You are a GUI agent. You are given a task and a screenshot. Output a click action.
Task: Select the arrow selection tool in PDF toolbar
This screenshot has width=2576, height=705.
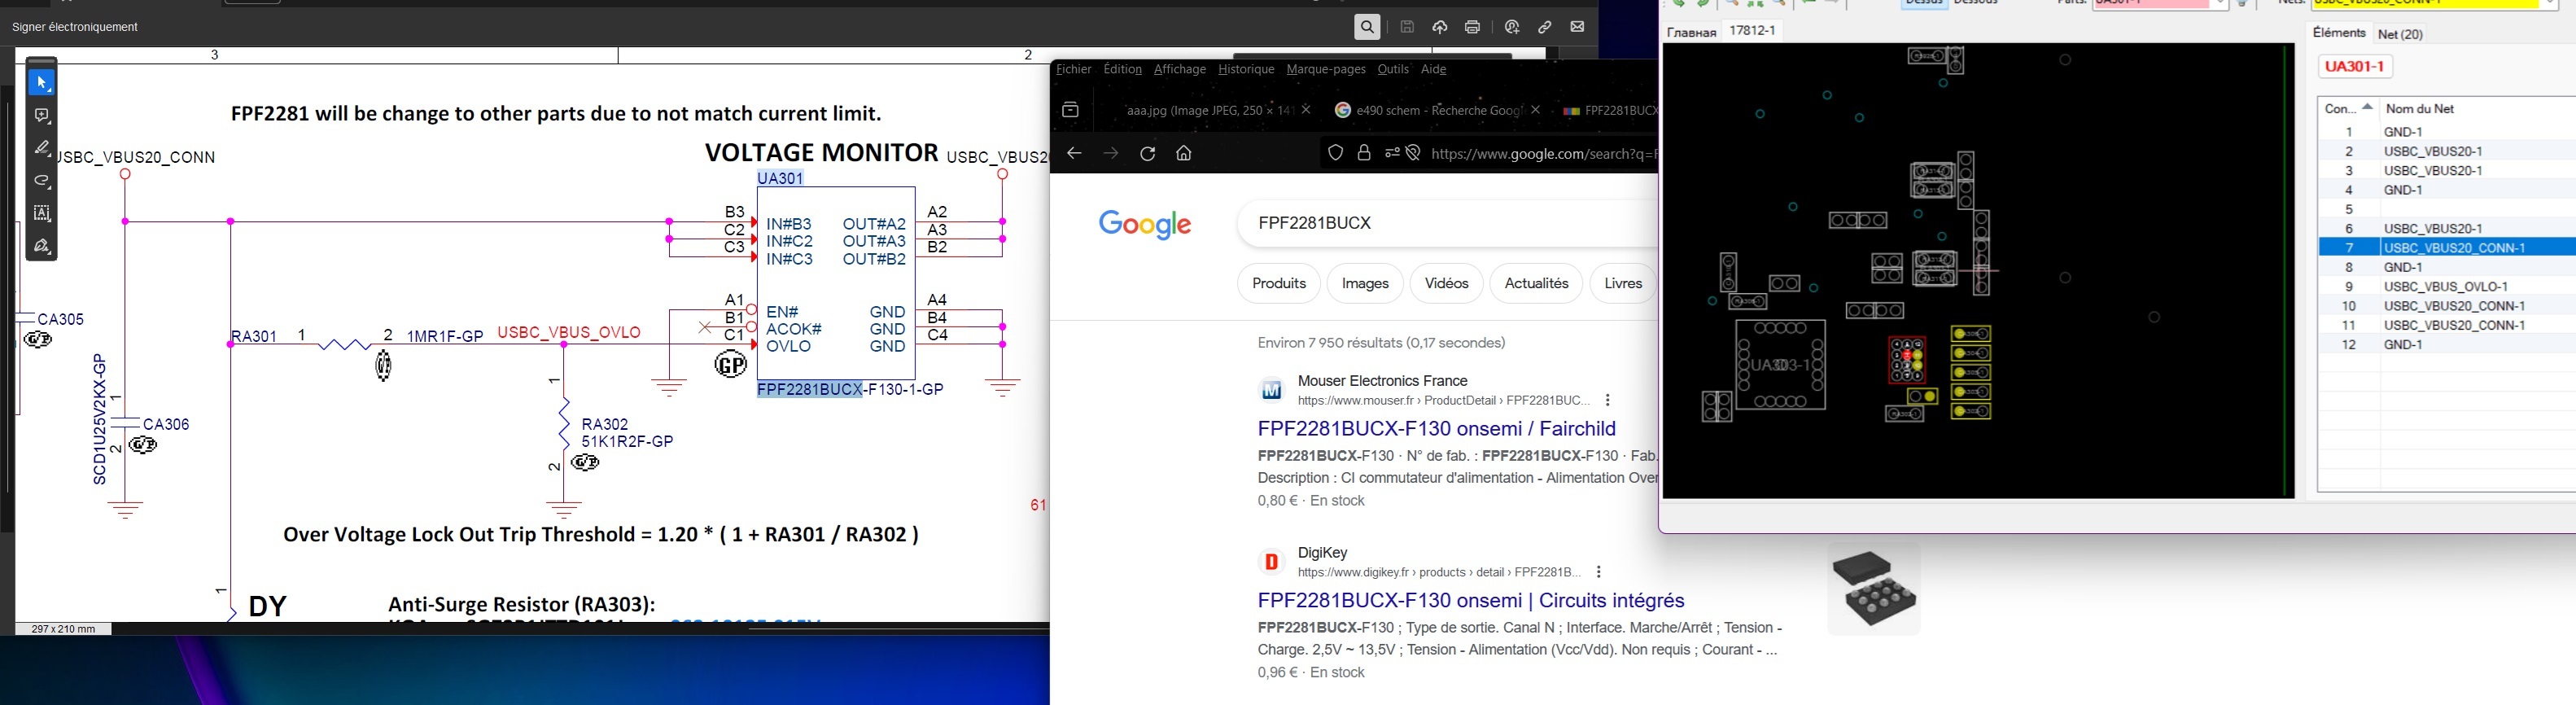[x=41, y=83]
